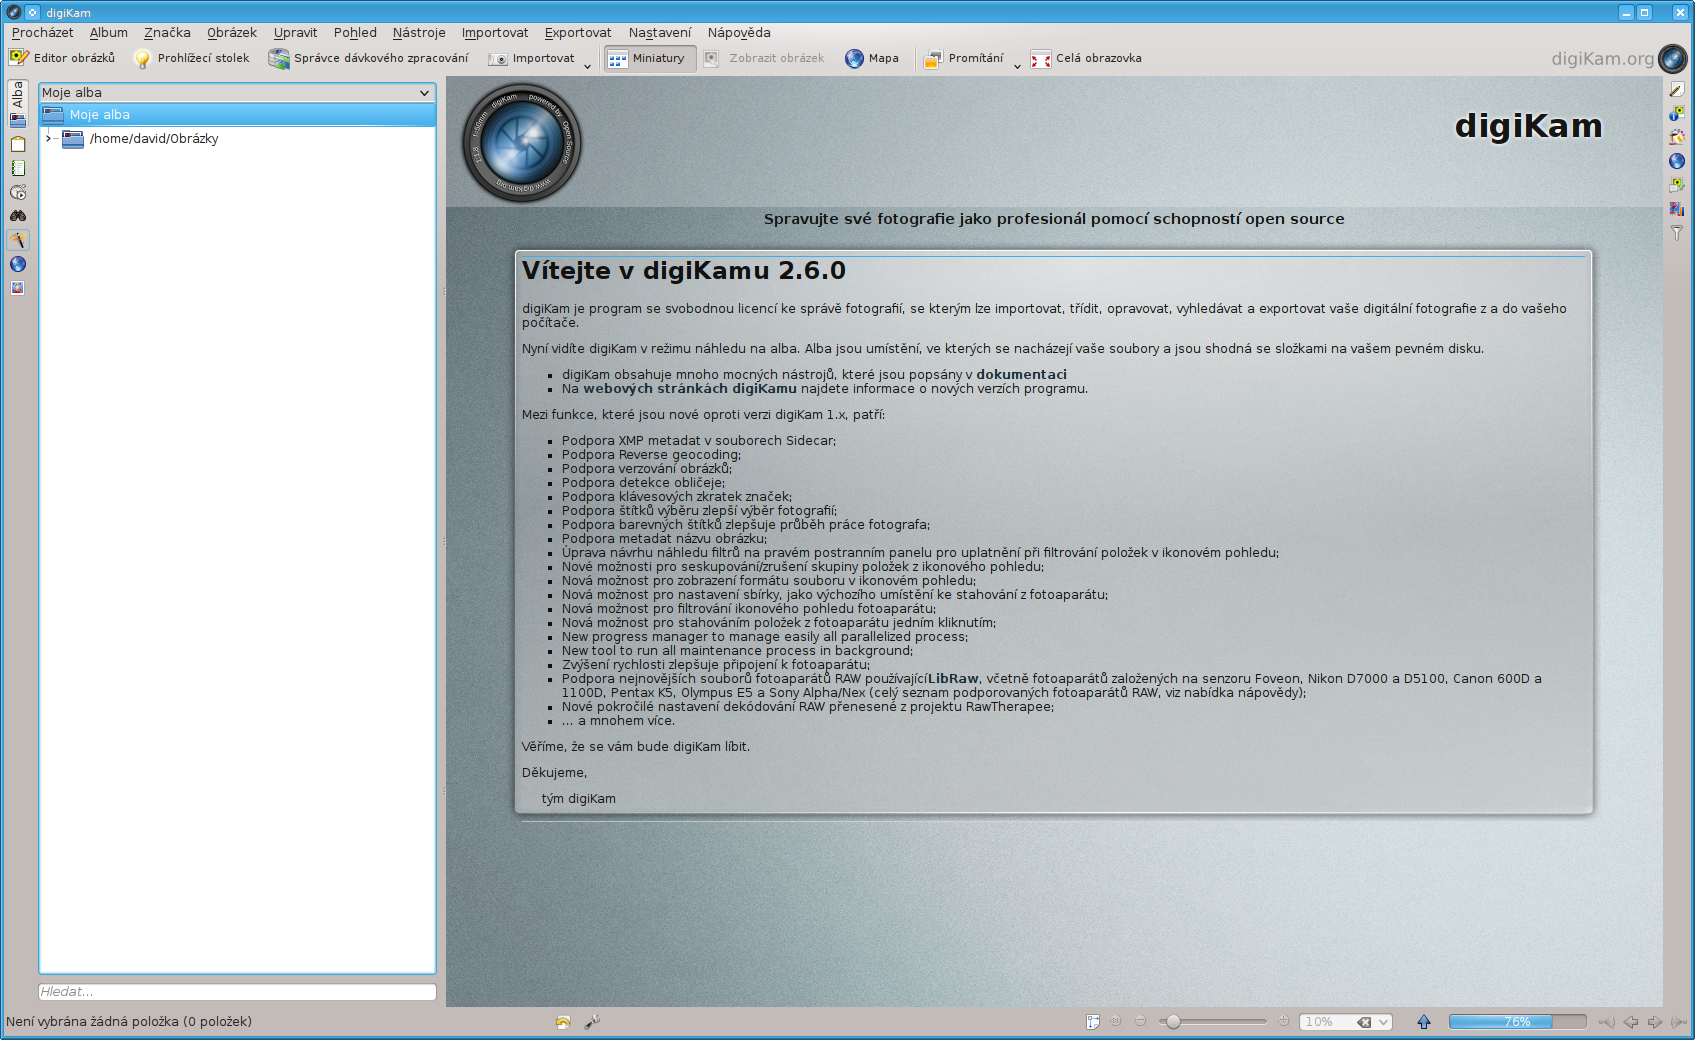Open the Fuzzy search wand sidebar icon
1695x1040 pixels.
click(18, 240)
